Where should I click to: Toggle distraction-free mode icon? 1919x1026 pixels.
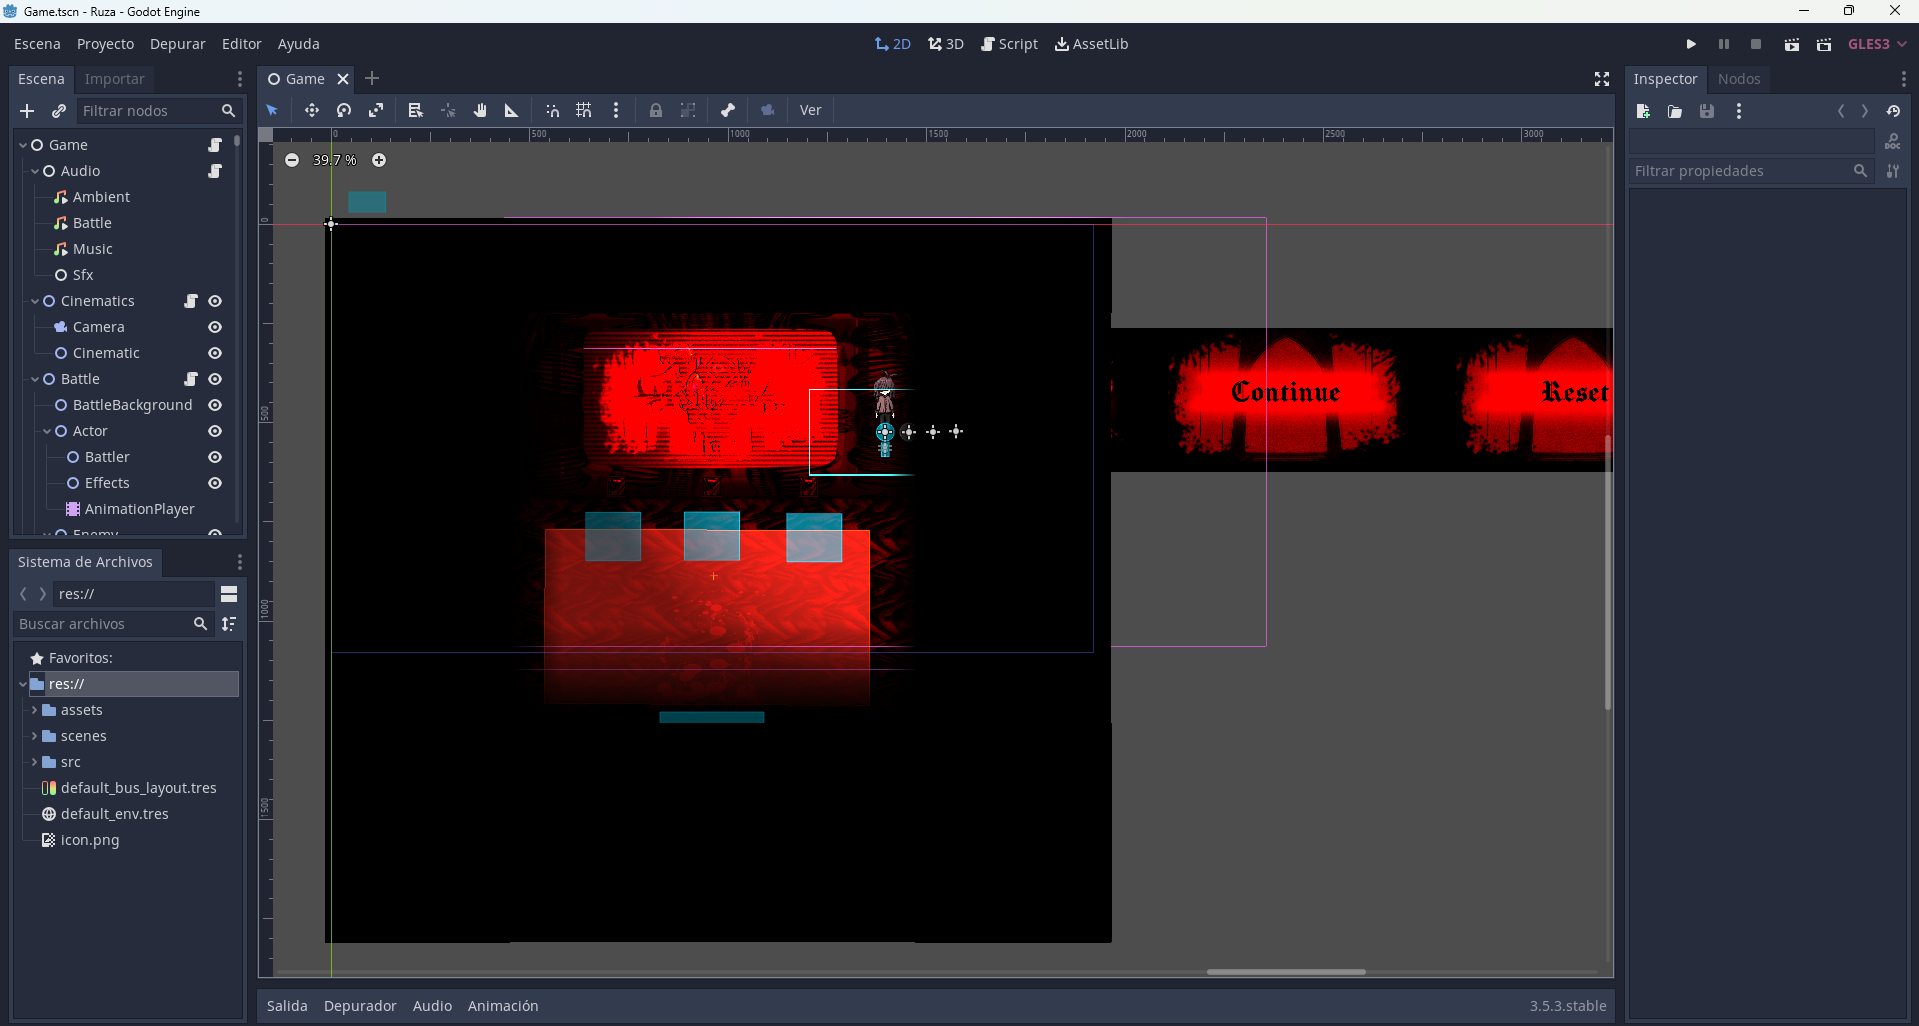coord(1601,79)
